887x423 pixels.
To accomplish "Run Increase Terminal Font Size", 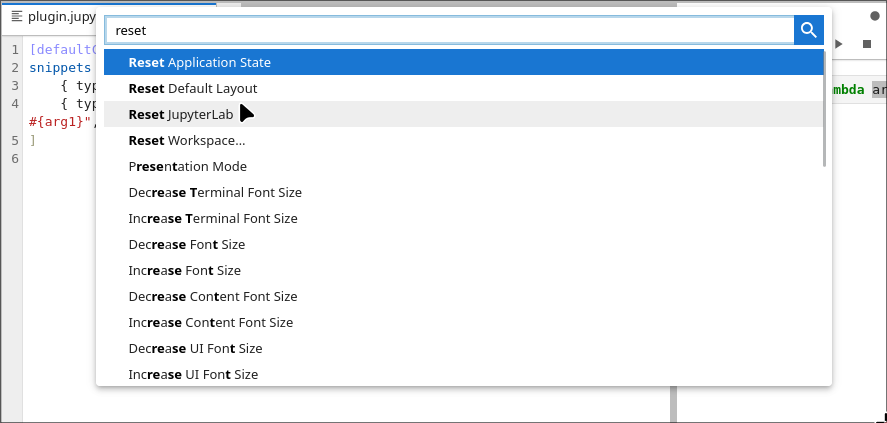I will [463, 218].
